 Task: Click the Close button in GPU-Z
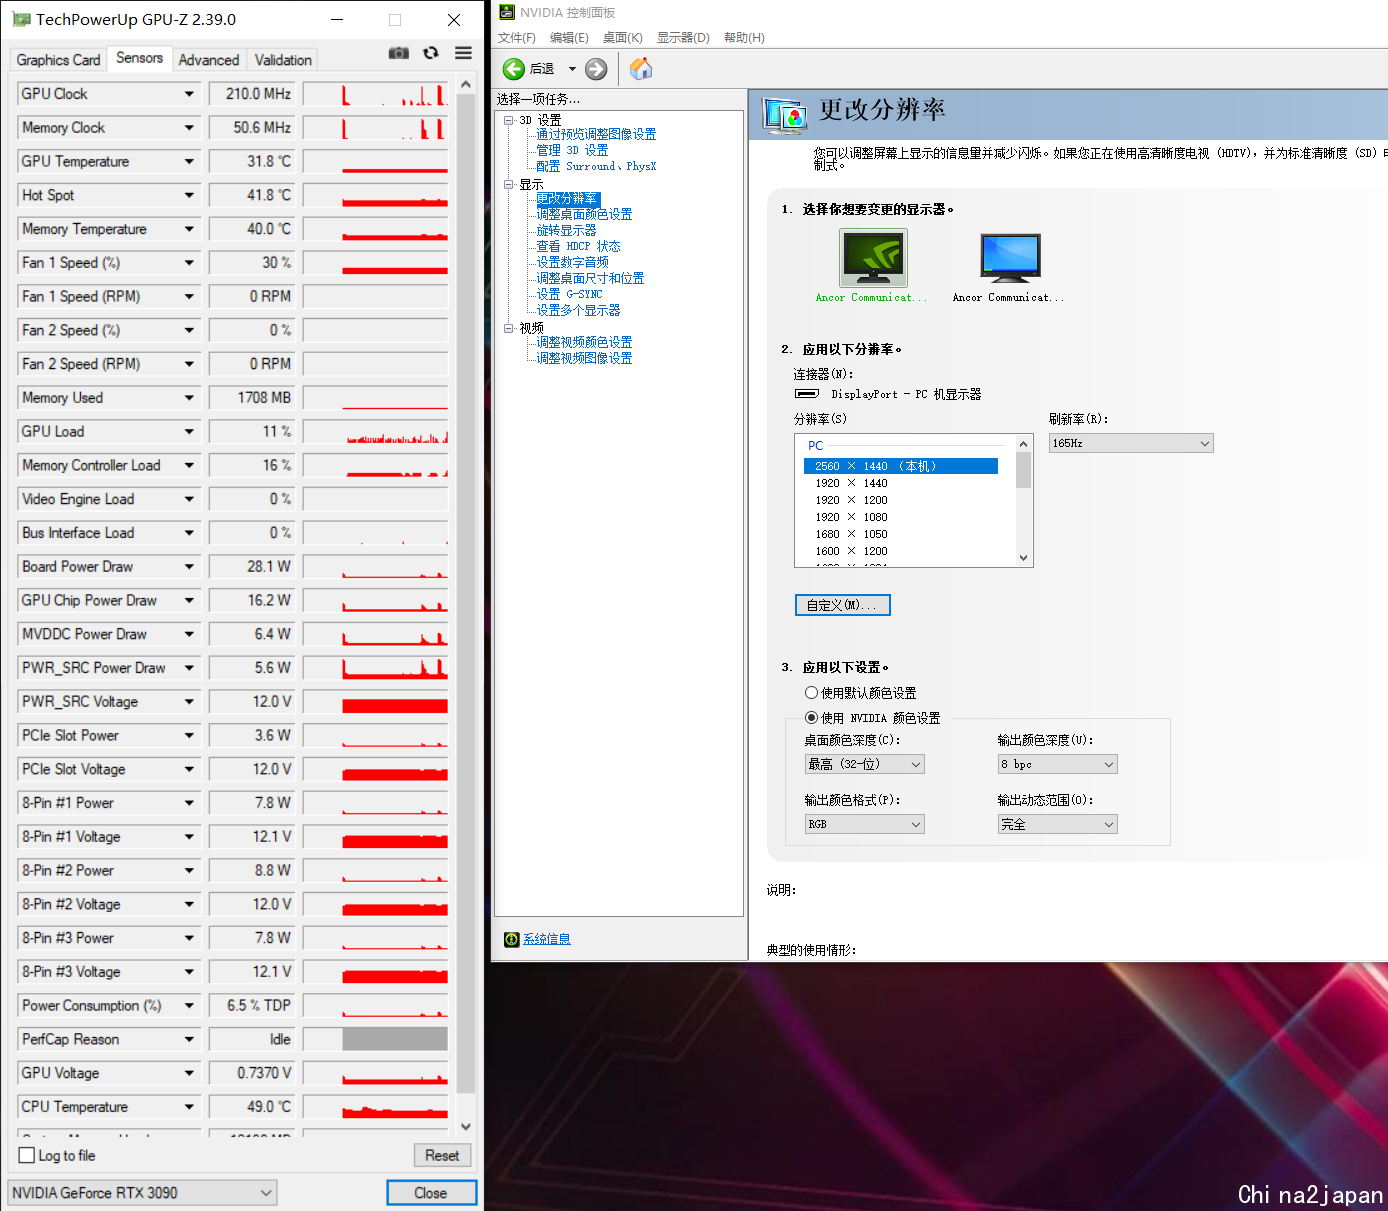coord(431,1193)
